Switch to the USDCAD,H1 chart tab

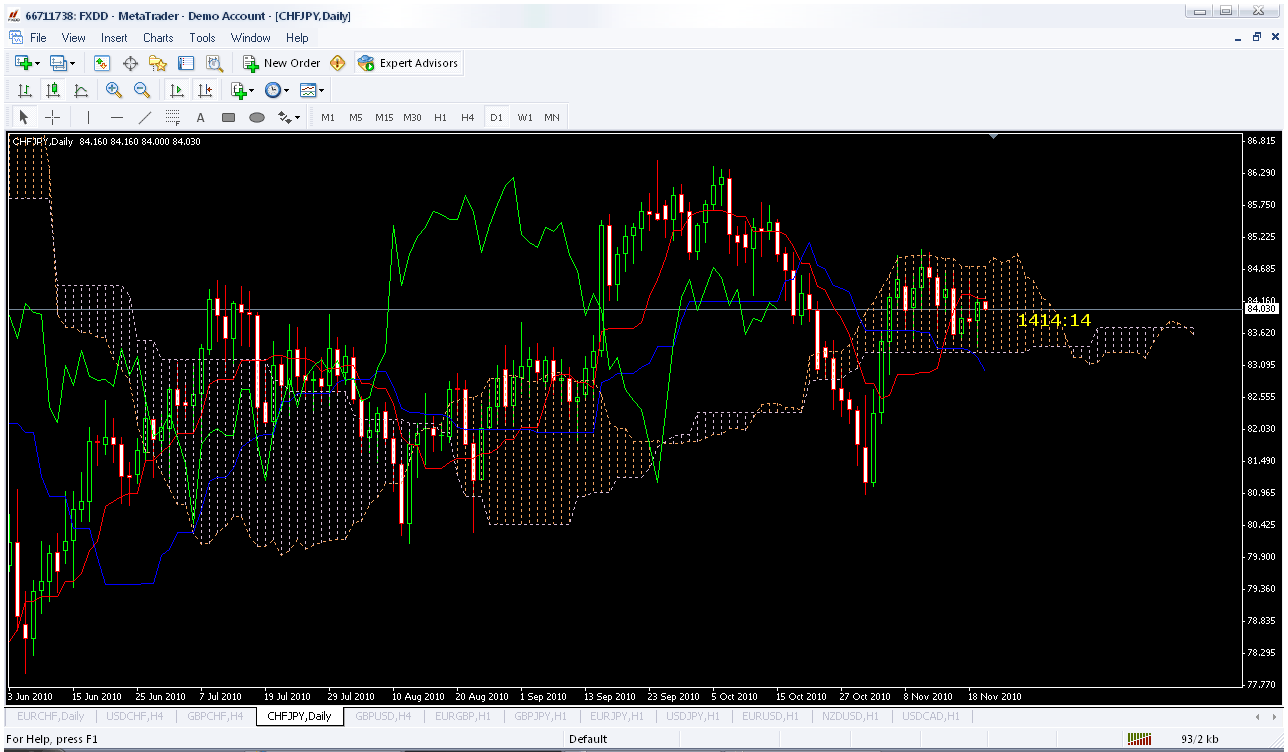(x=931, y=716)
